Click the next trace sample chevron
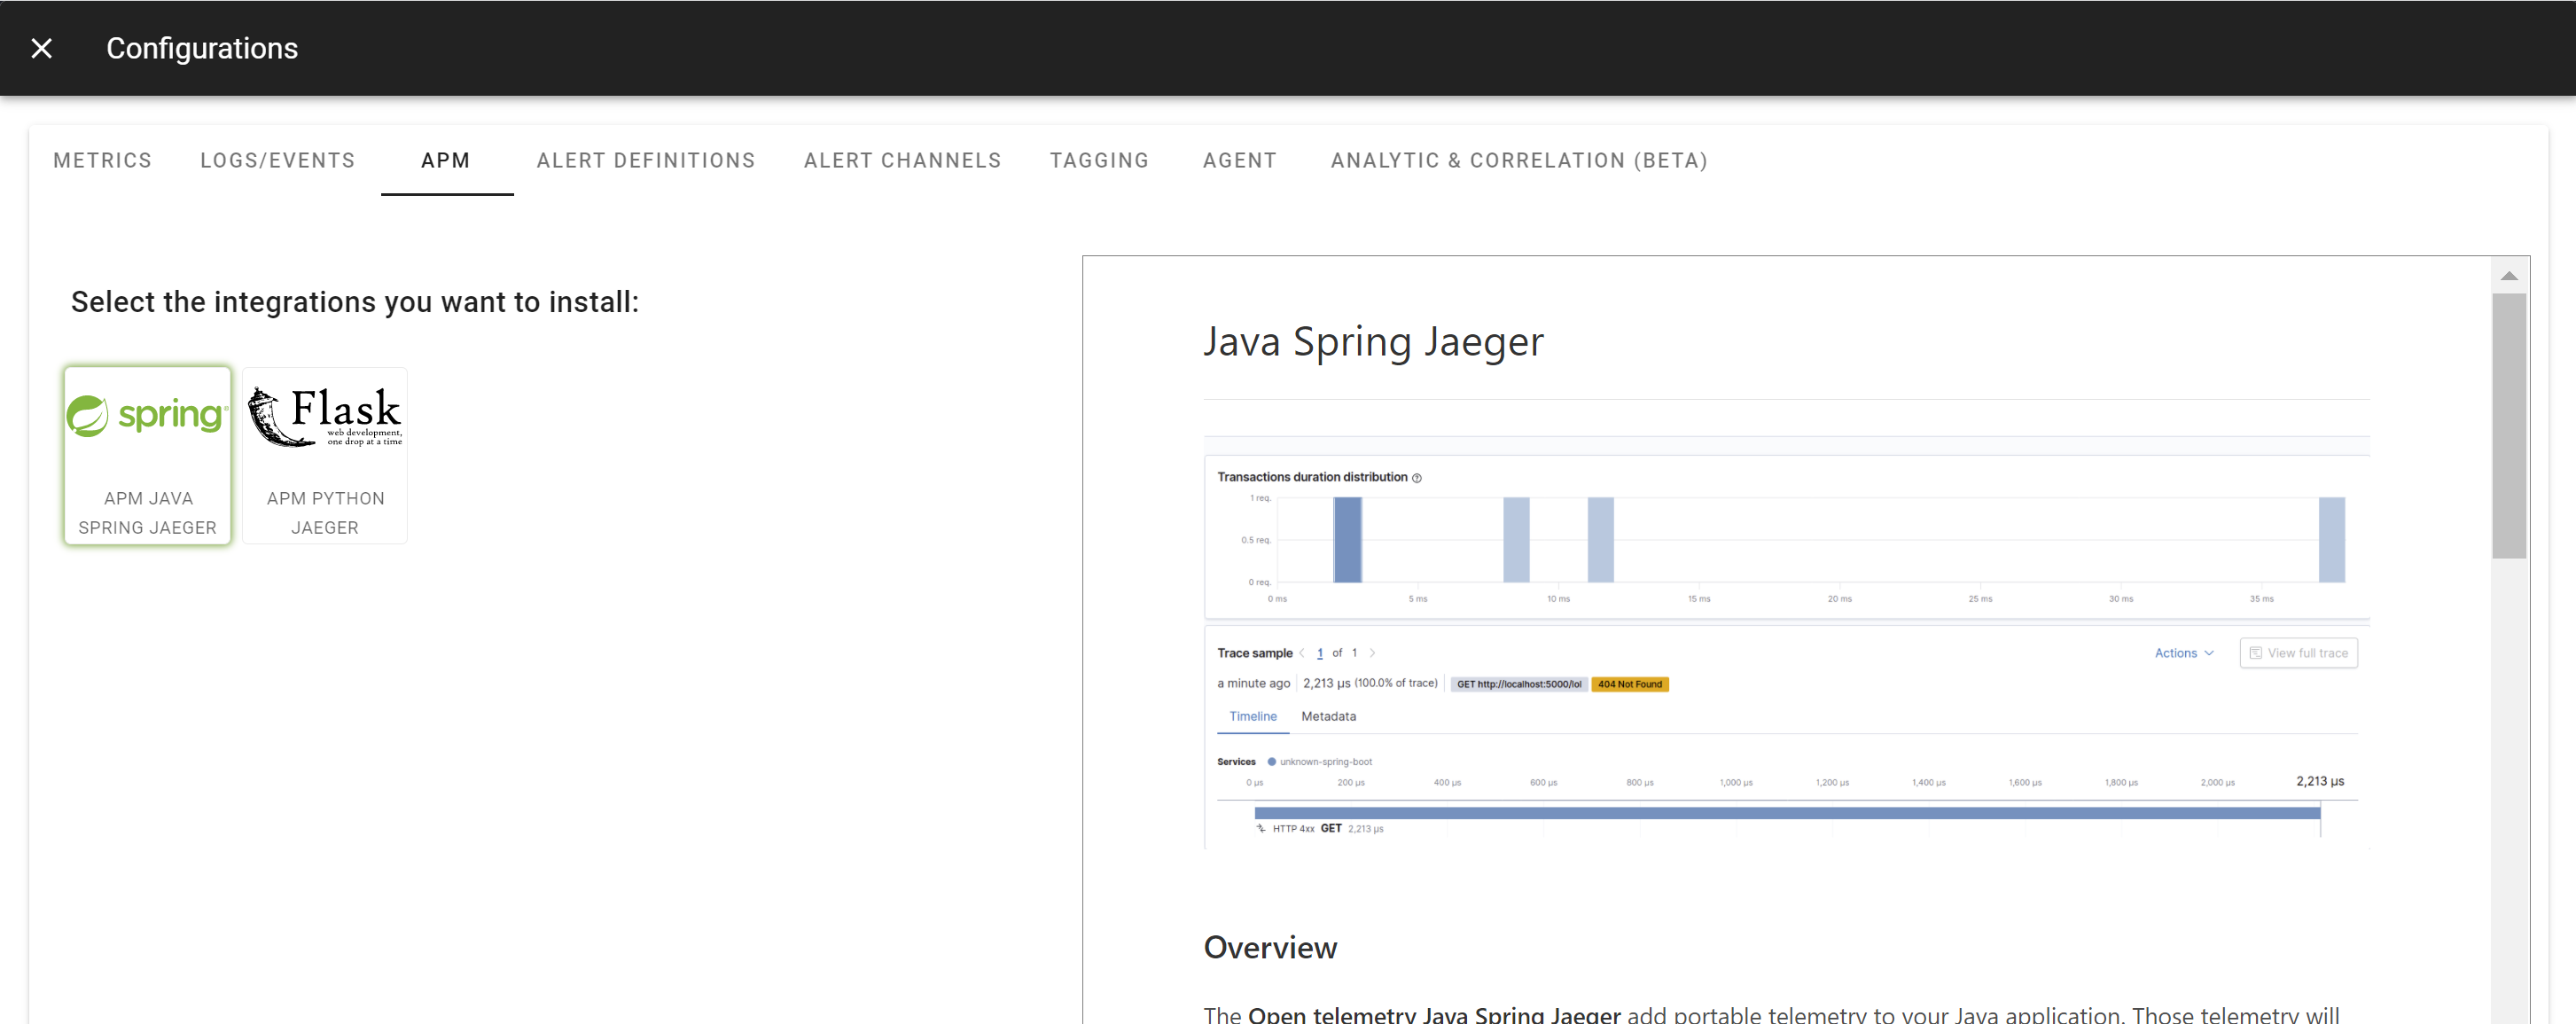 [x=1372, y=653]
